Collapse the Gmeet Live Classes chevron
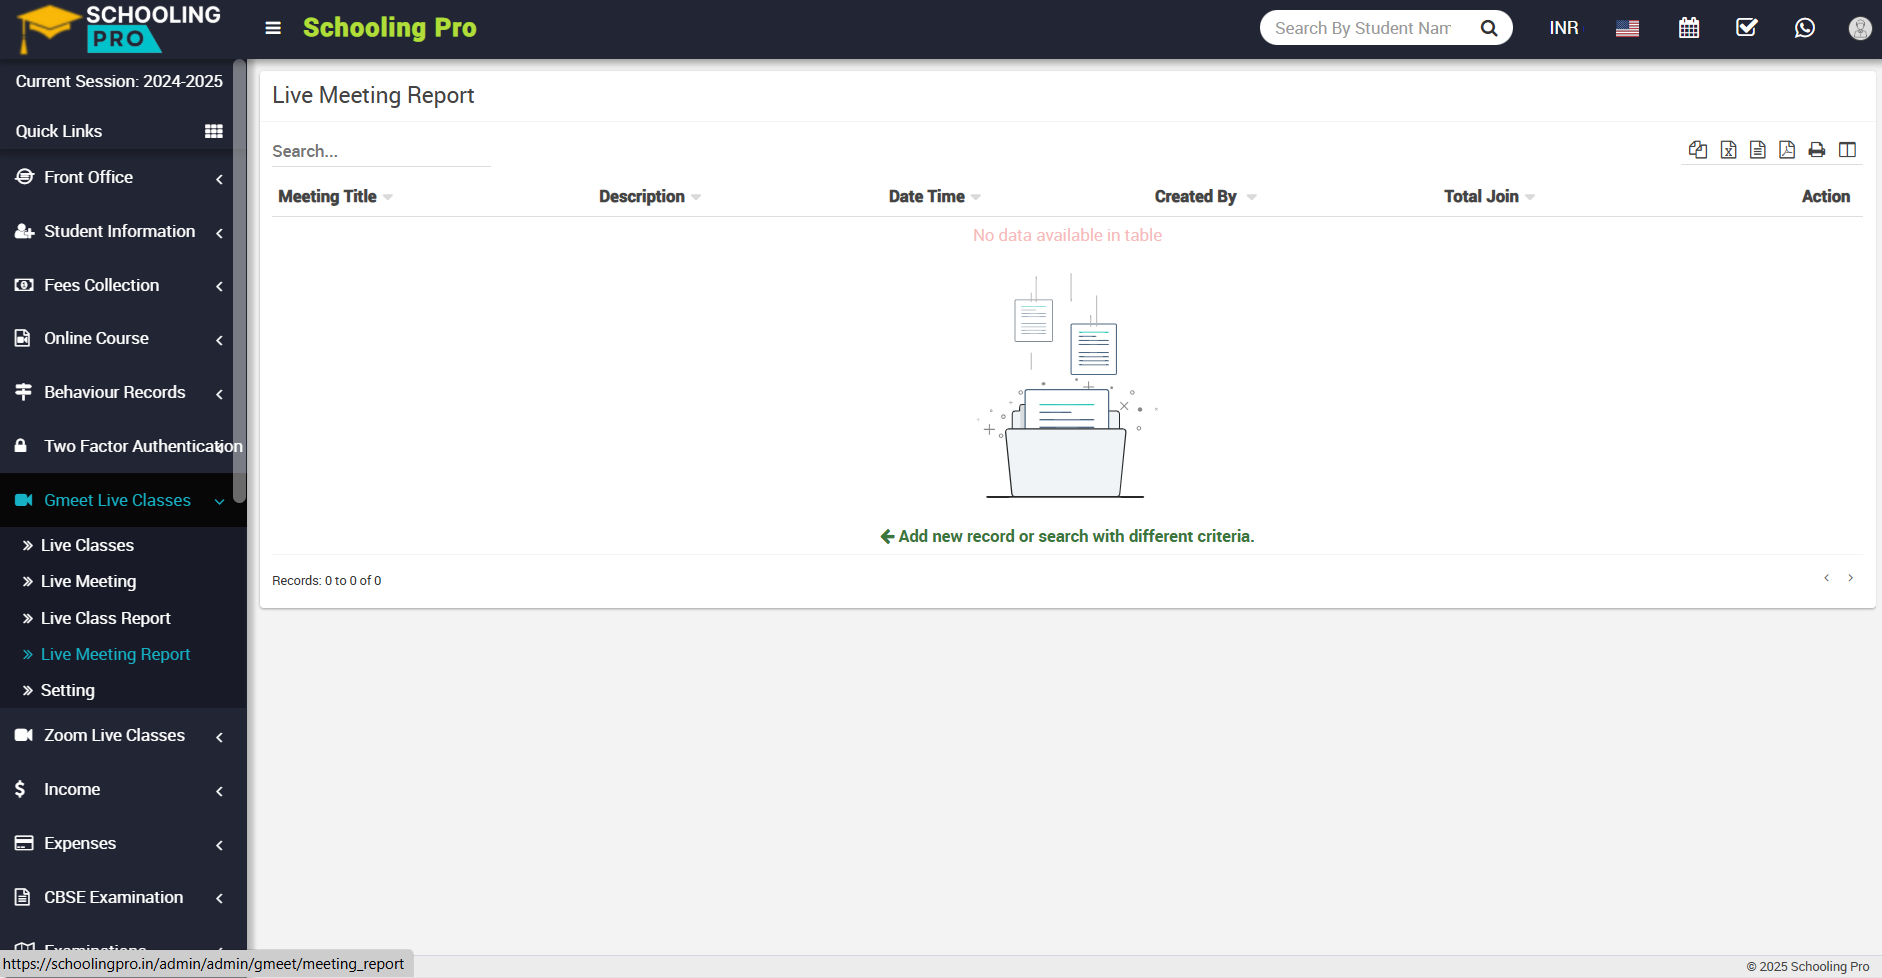The height and width of the screenshot is (978, 1882). pos(219,501)
